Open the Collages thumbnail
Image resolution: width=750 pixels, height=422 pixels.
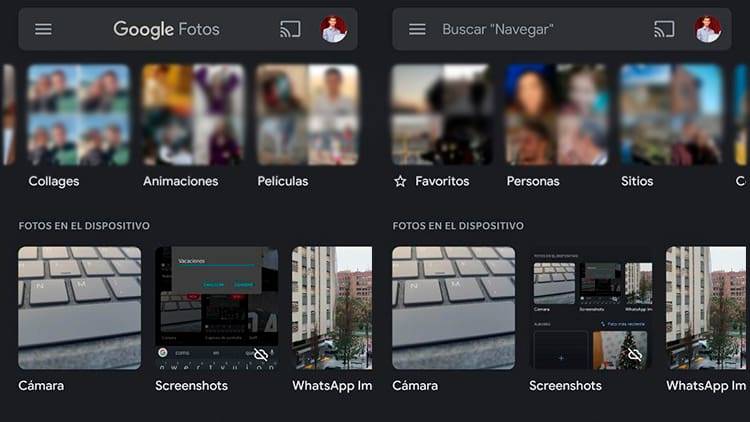79,115
